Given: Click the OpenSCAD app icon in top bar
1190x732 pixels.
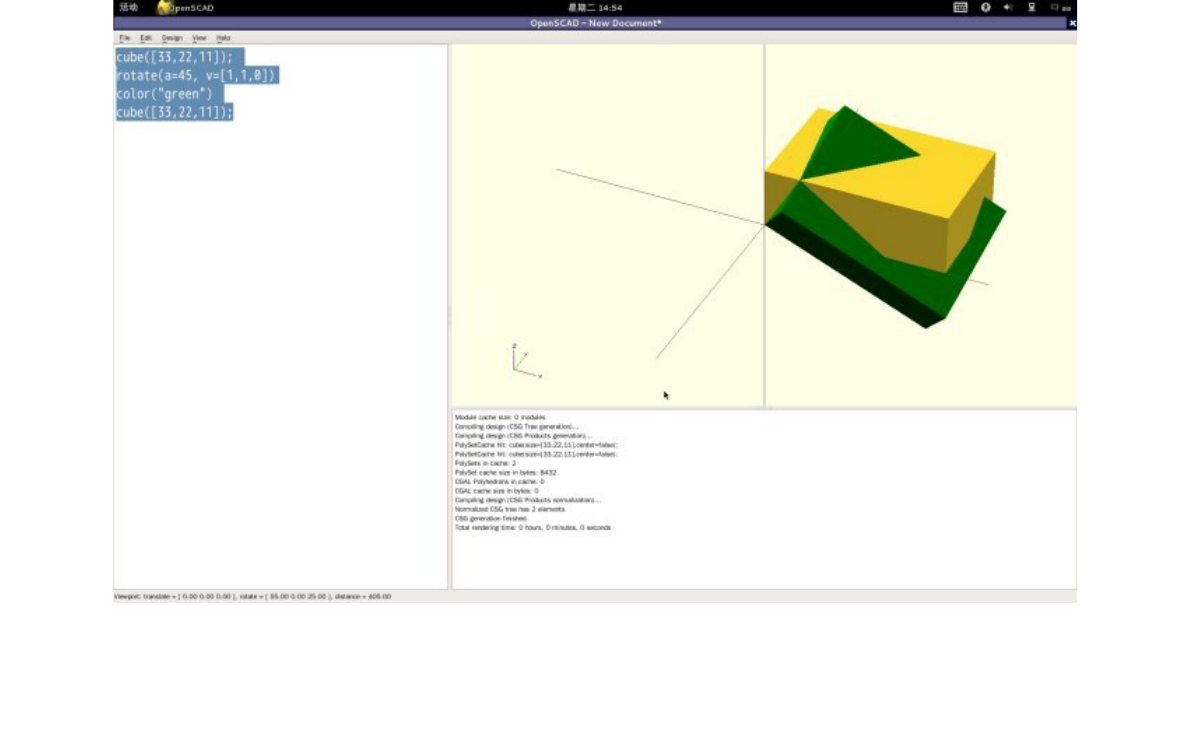Looking at the screenshot, I should point(163,8).
